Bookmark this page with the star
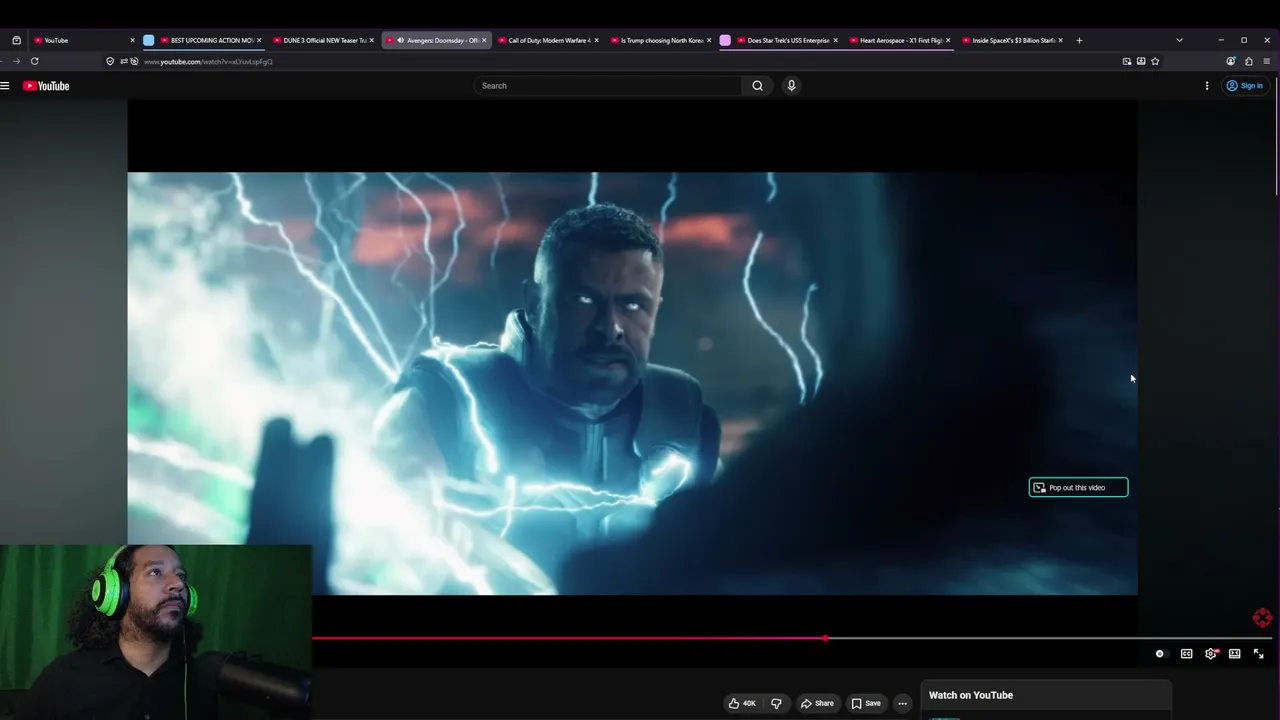Viewport: 1280px width, 720px height. [1155, 61]
